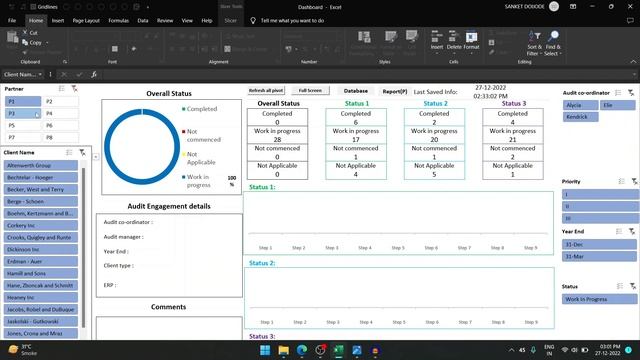Open File Explorer from the taskbar

(283, 350)
